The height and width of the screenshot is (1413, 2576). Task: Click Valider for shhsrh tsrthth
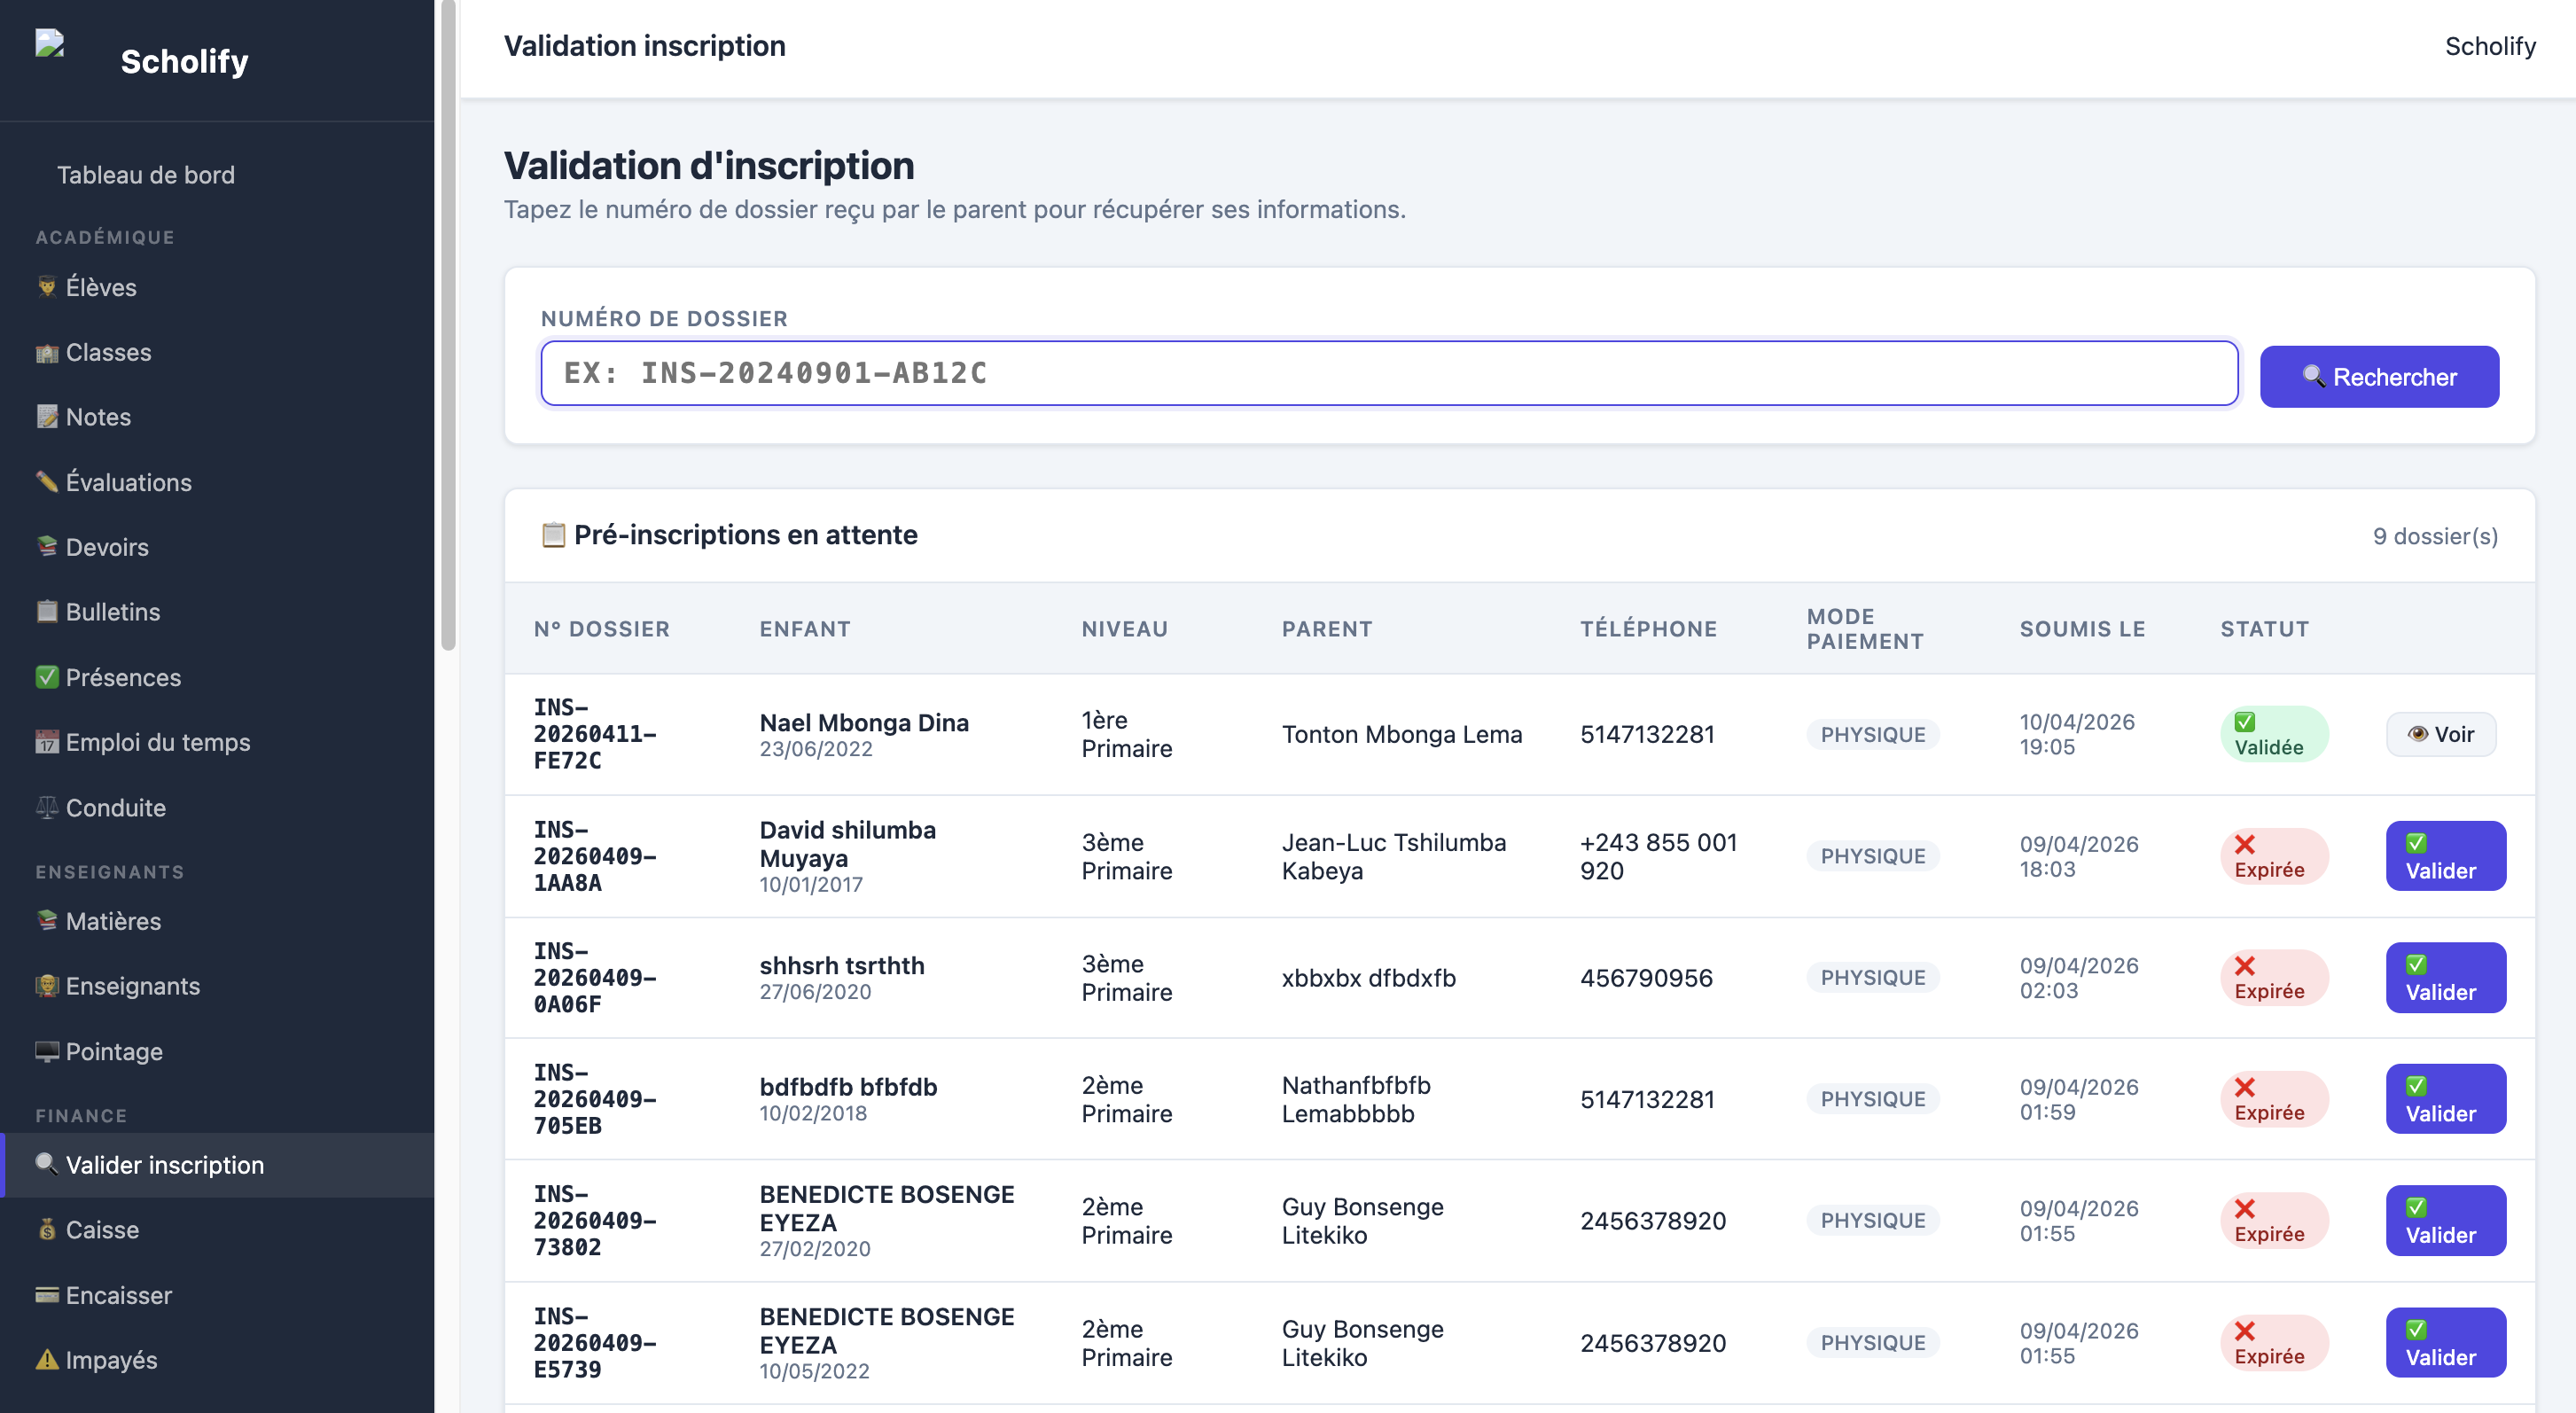(2445, 977)
